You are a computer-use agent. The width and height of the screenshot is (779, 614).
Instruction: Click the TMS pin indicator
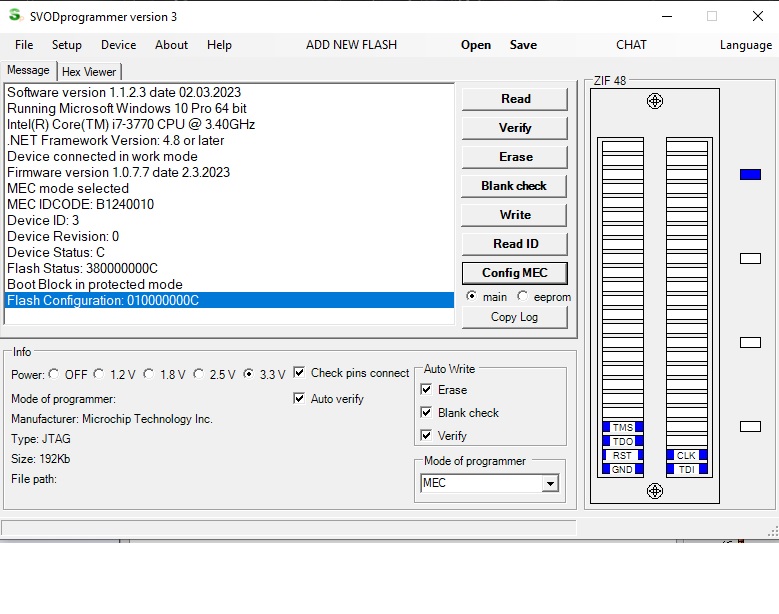click(x=622, y=427)
